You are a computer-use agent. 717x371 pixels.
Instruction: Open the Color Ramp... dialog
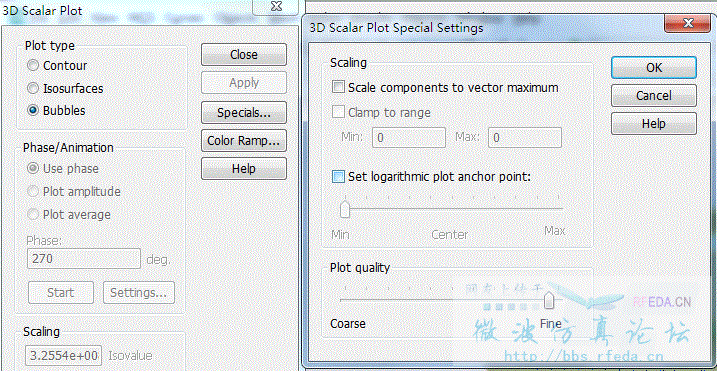coord(244,140)
